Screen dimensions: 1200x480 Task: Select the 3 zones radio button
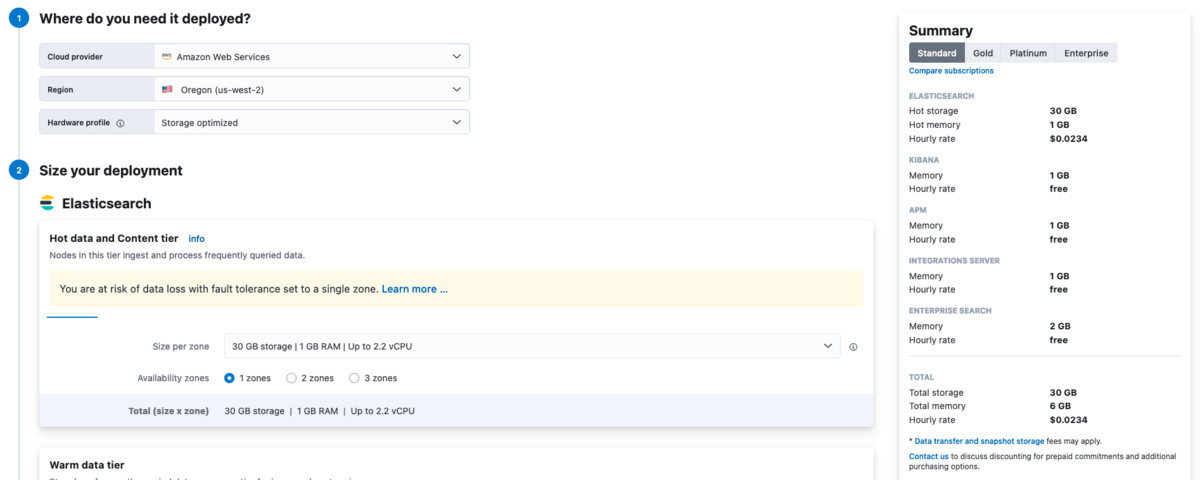(354, 378)
